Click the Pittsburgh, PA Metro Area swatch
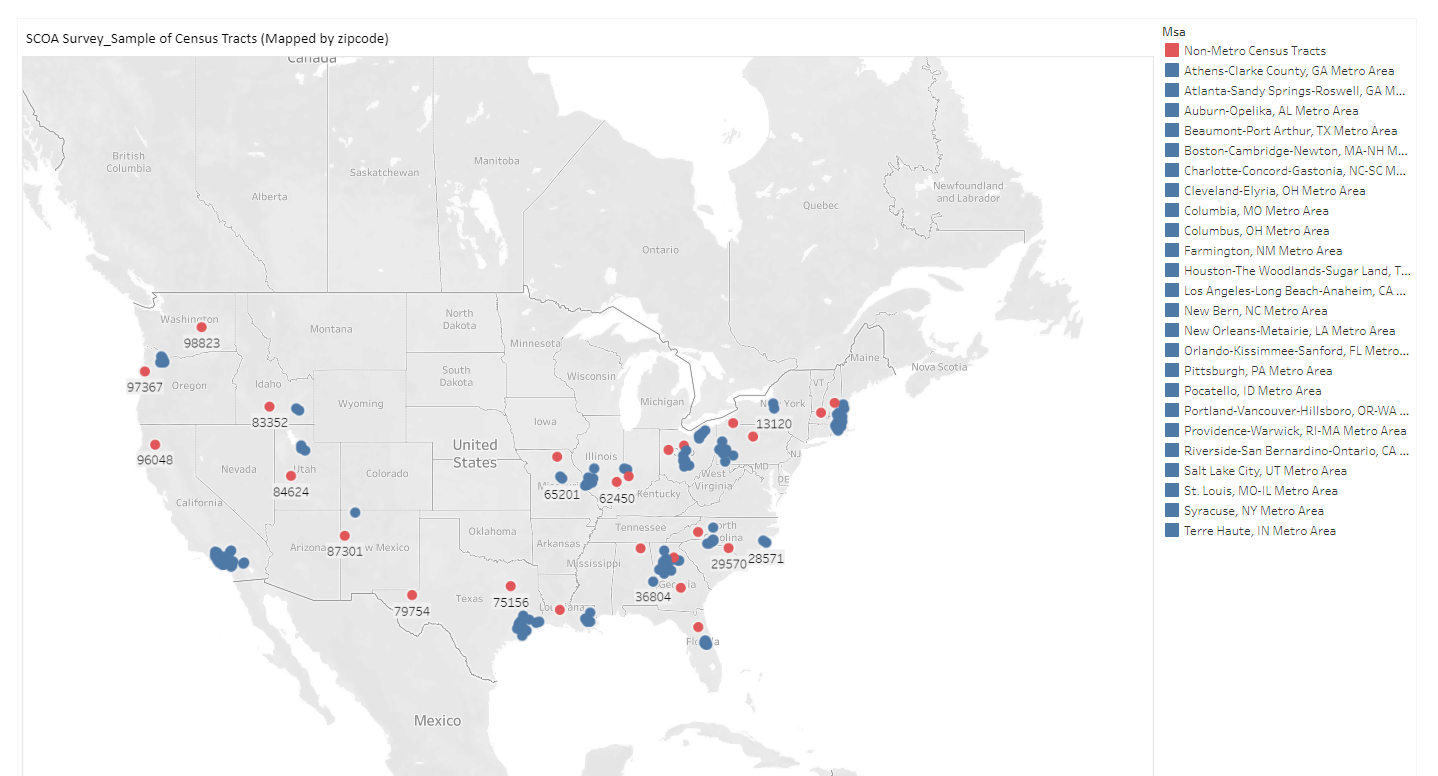Viewport: 1438px width, 776px height. click(x=1171, y=371)
